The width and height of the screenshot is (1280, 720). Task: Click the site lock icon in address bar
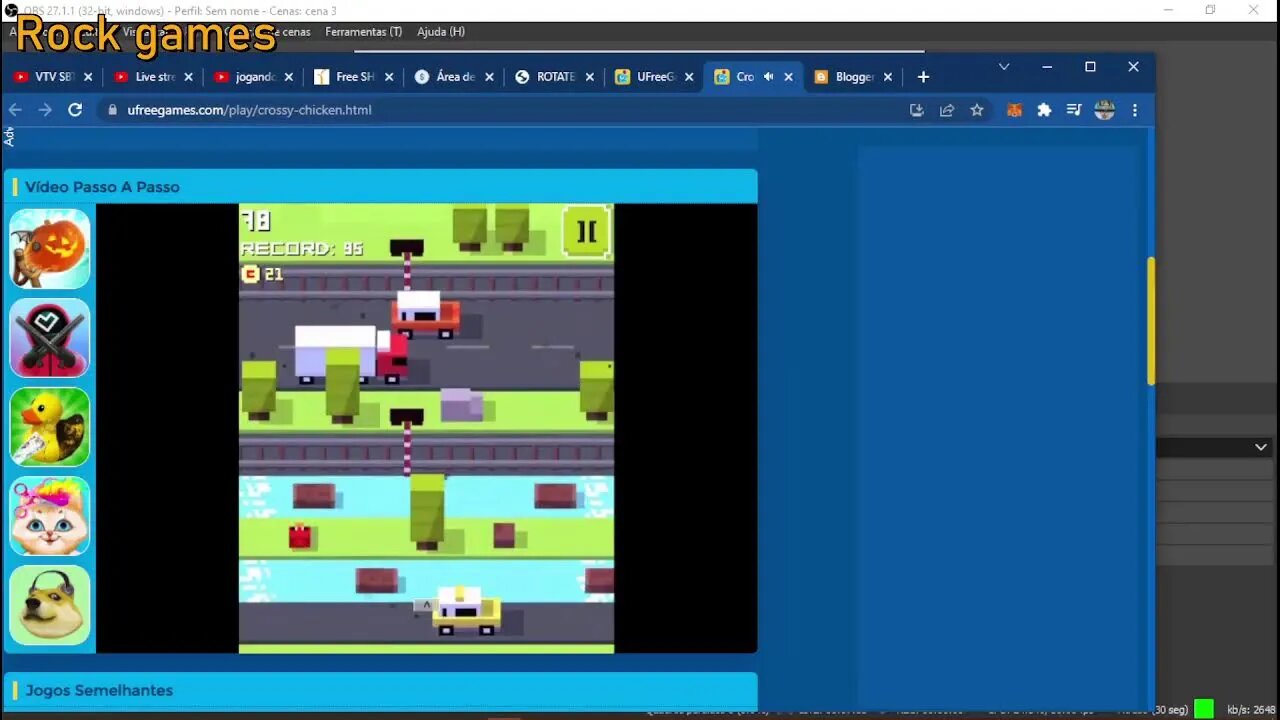coord(112,110)
